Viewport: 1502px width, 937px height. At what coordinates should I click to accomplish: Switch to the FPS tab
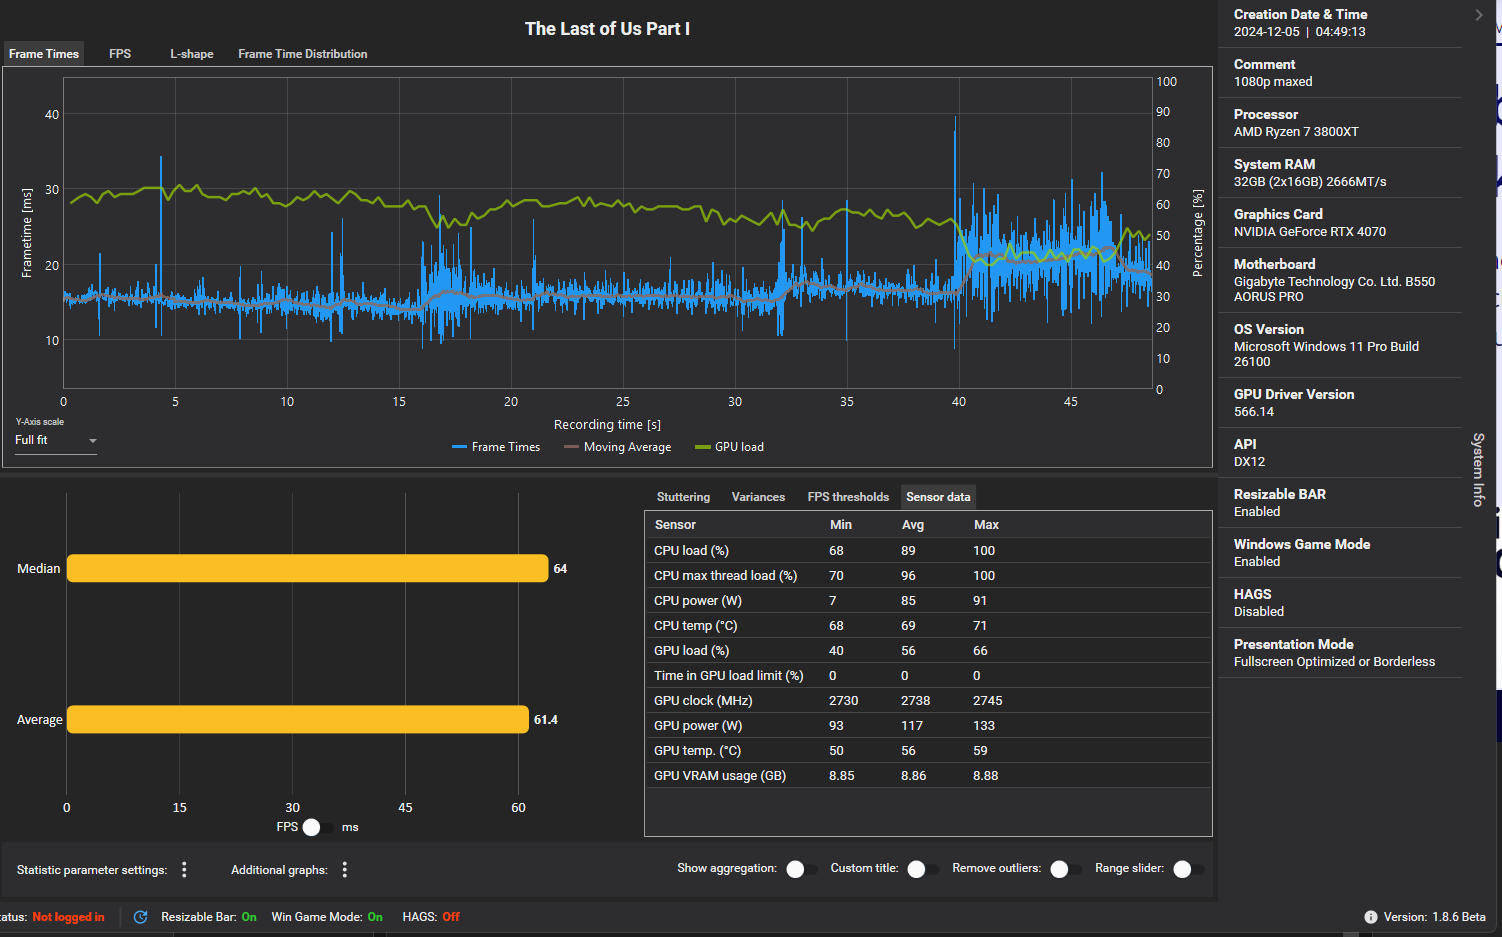[x=120, y=54]
